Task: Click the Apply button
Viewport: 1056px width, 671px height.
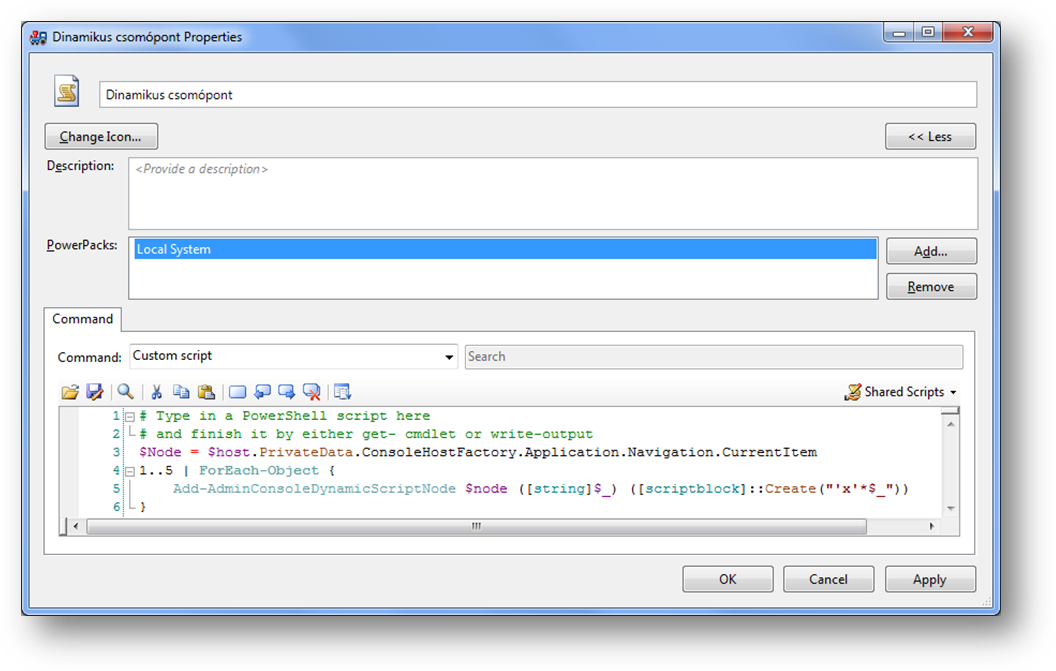Action: 929,579
